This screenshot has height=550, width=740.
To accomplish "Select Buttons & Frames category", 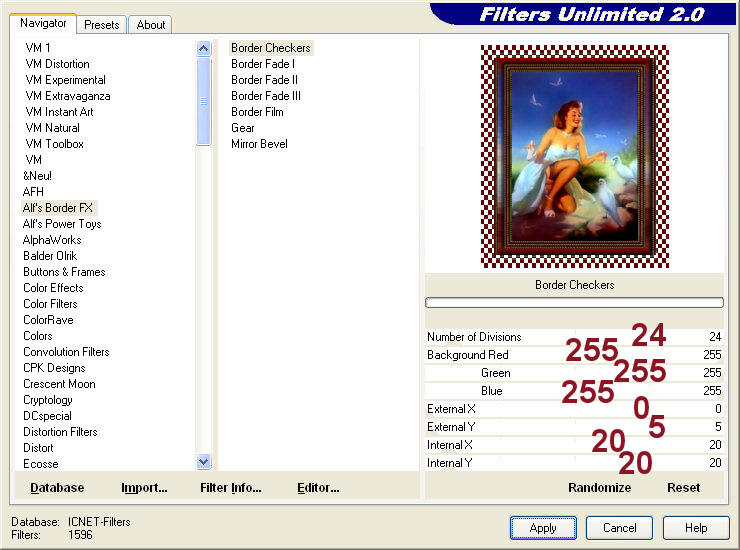I will tap(64, 272).
